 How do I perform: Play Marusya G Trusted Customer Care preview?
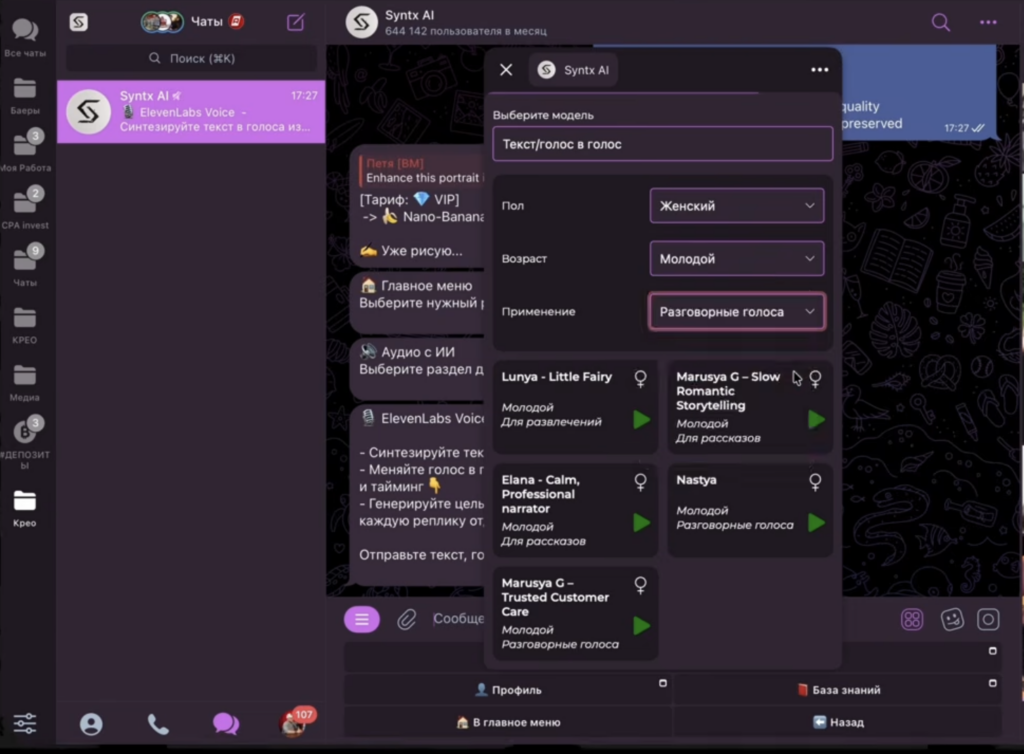641,626
